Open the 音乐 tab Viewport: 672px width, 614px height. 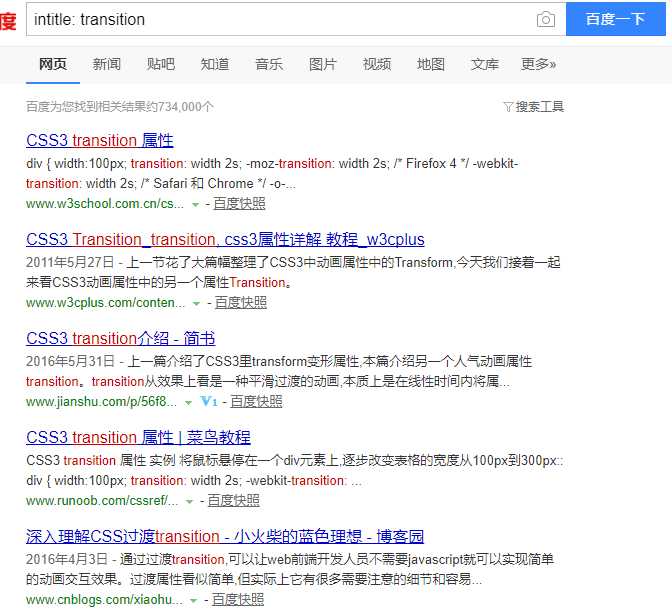coord(269,64)
